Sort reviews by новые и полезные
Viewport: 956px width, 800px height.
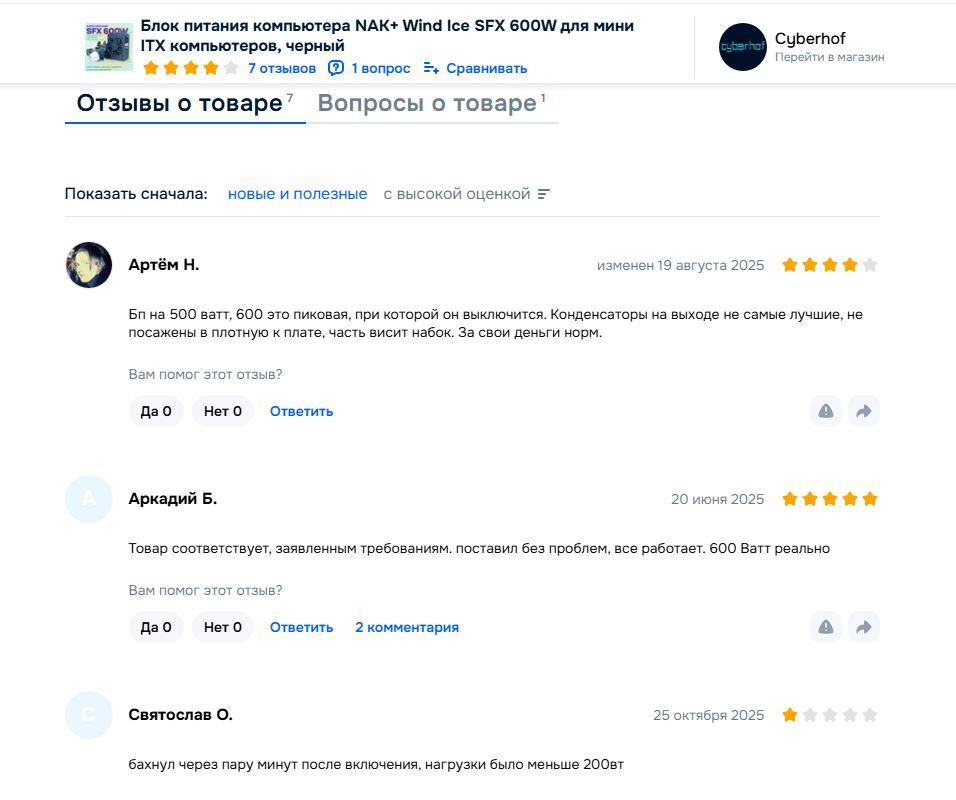297,194
